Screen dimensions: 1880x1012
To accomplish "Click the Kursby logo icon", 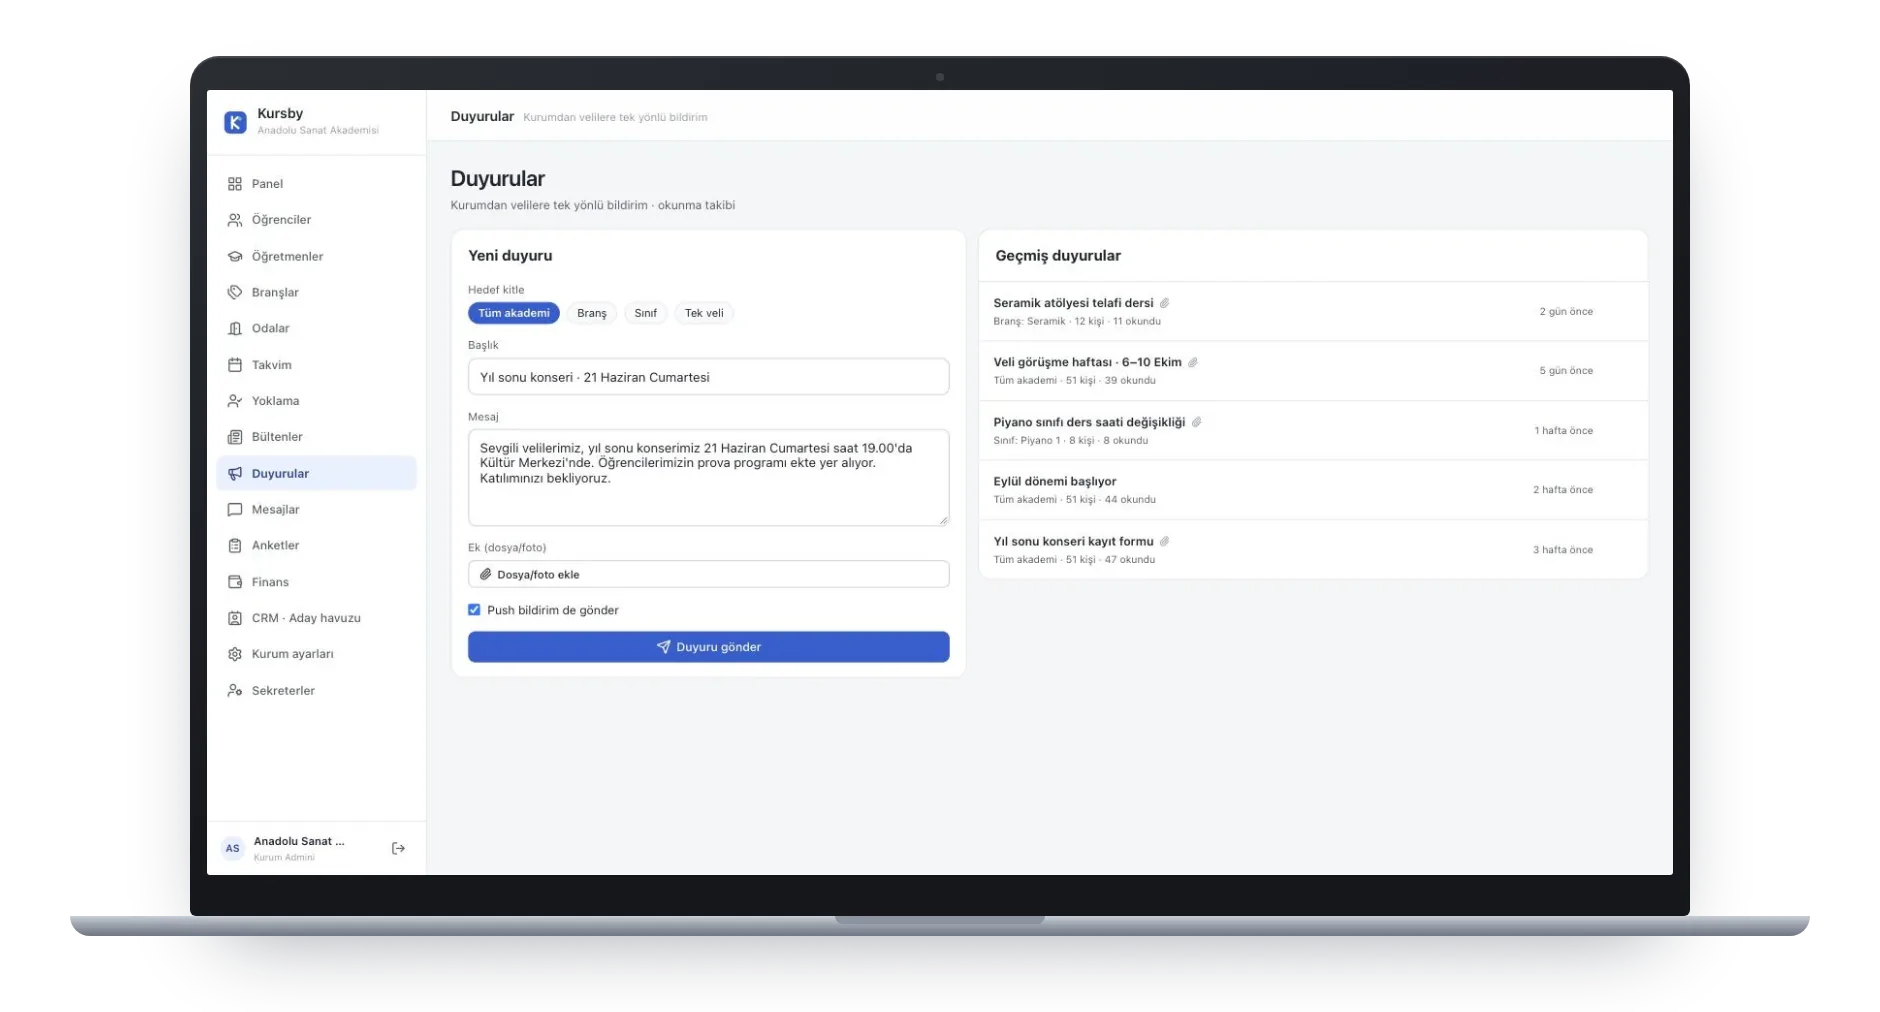I will point(235,122).
